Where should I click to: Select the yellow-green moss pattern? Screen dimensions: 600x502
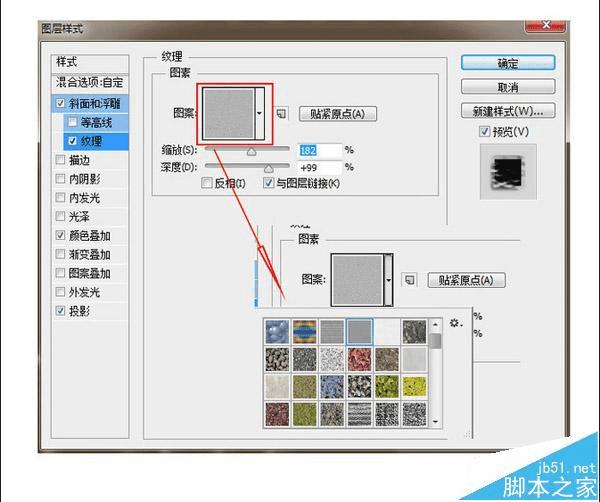pos(414,386)
